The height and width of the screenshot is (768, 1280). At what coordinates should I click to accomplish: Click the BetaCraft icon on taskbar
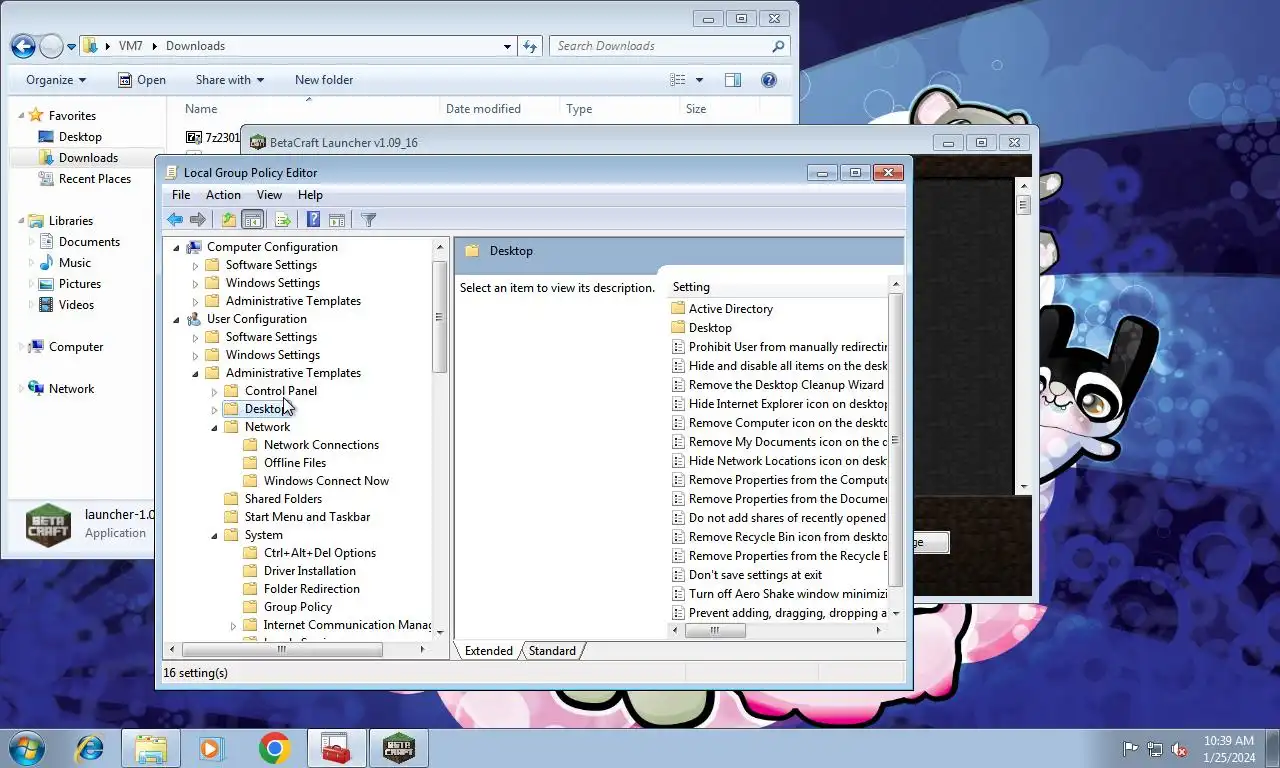(x=399, y=748)
